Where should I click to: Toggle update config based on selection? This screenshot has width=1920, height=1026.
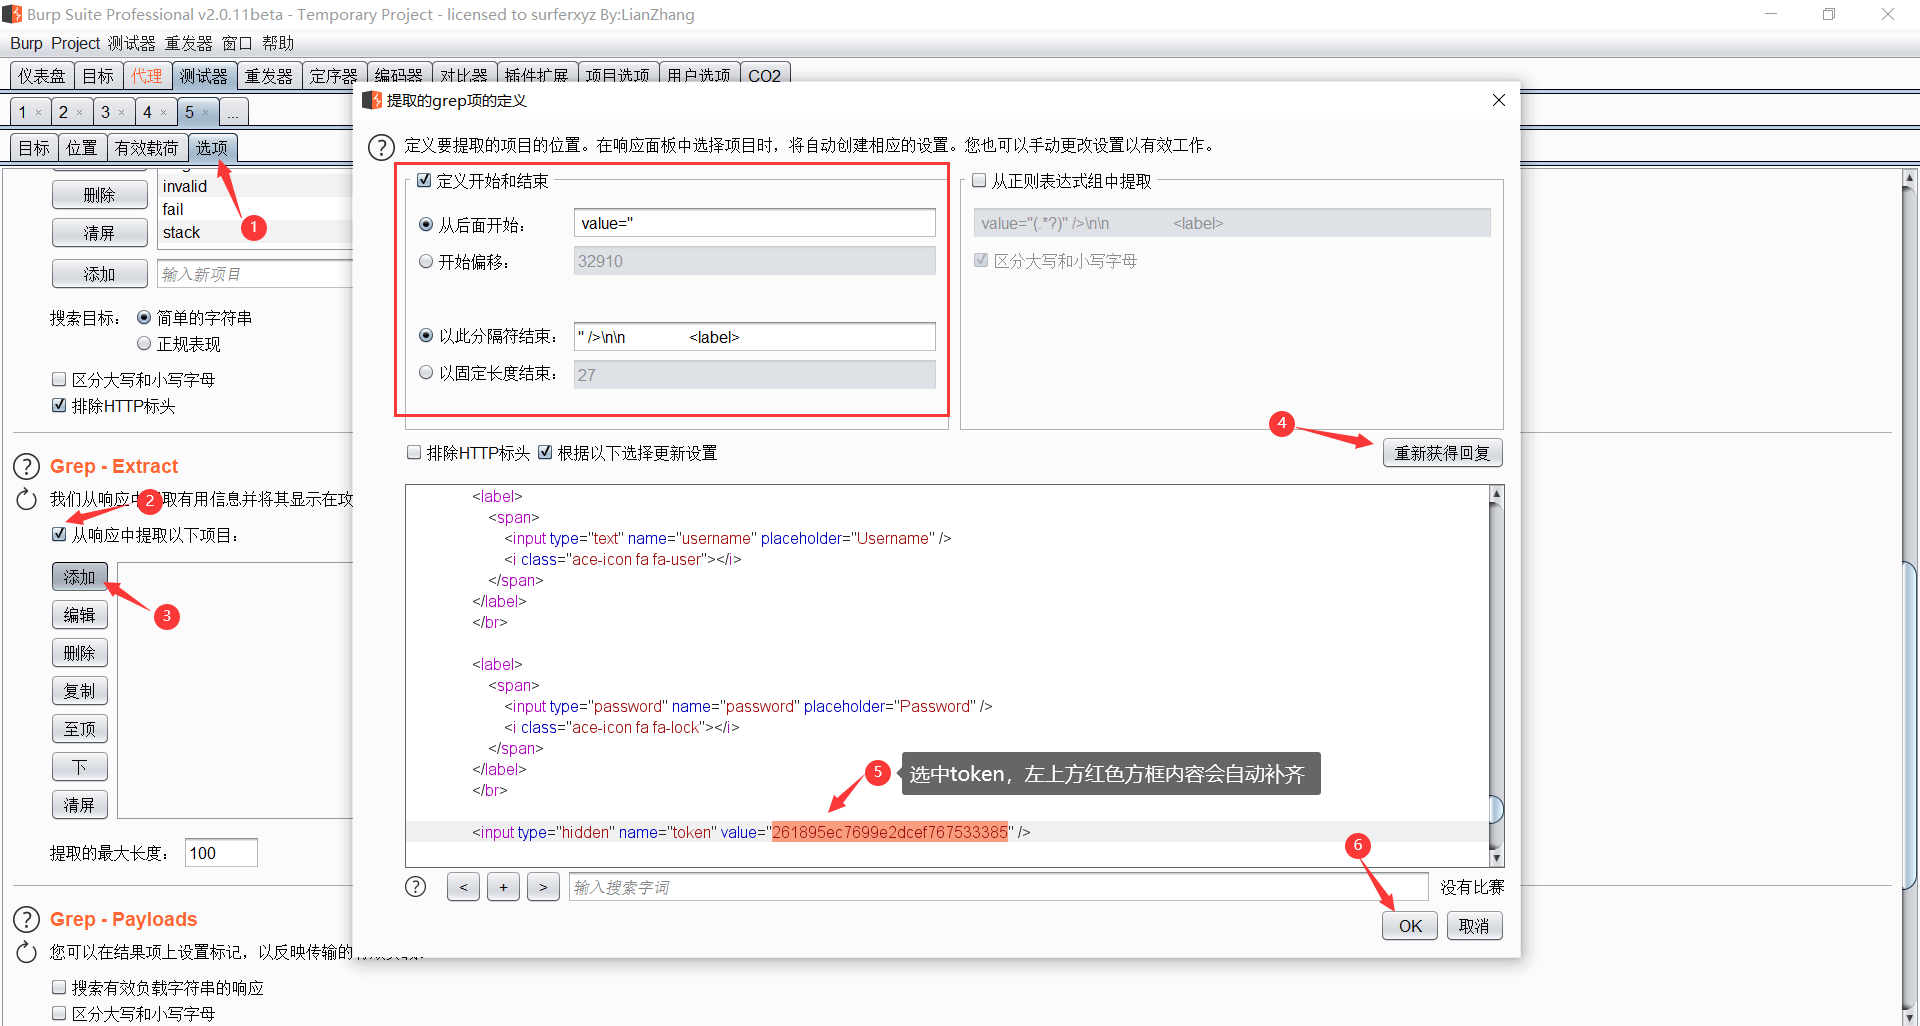point(545,453)
